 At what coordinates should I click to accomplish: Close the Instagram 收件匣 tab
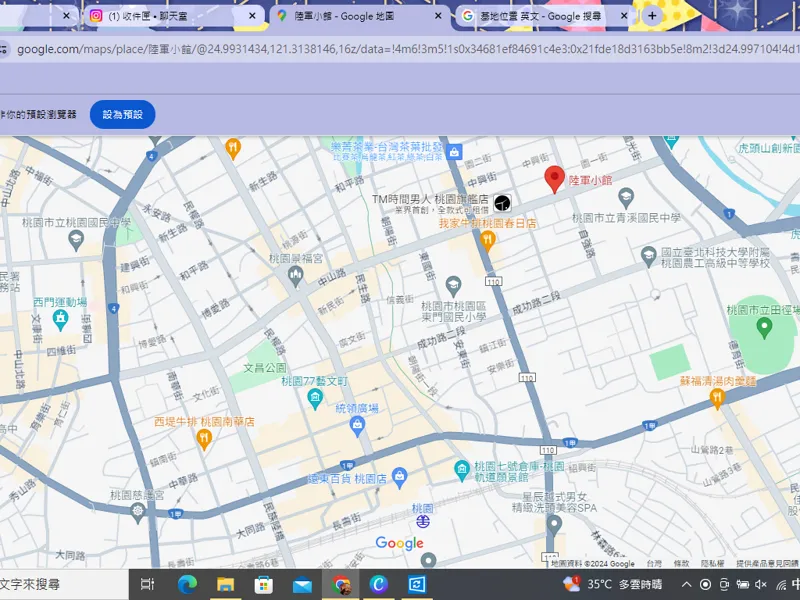pyautogui.click(x=252, y=16)
